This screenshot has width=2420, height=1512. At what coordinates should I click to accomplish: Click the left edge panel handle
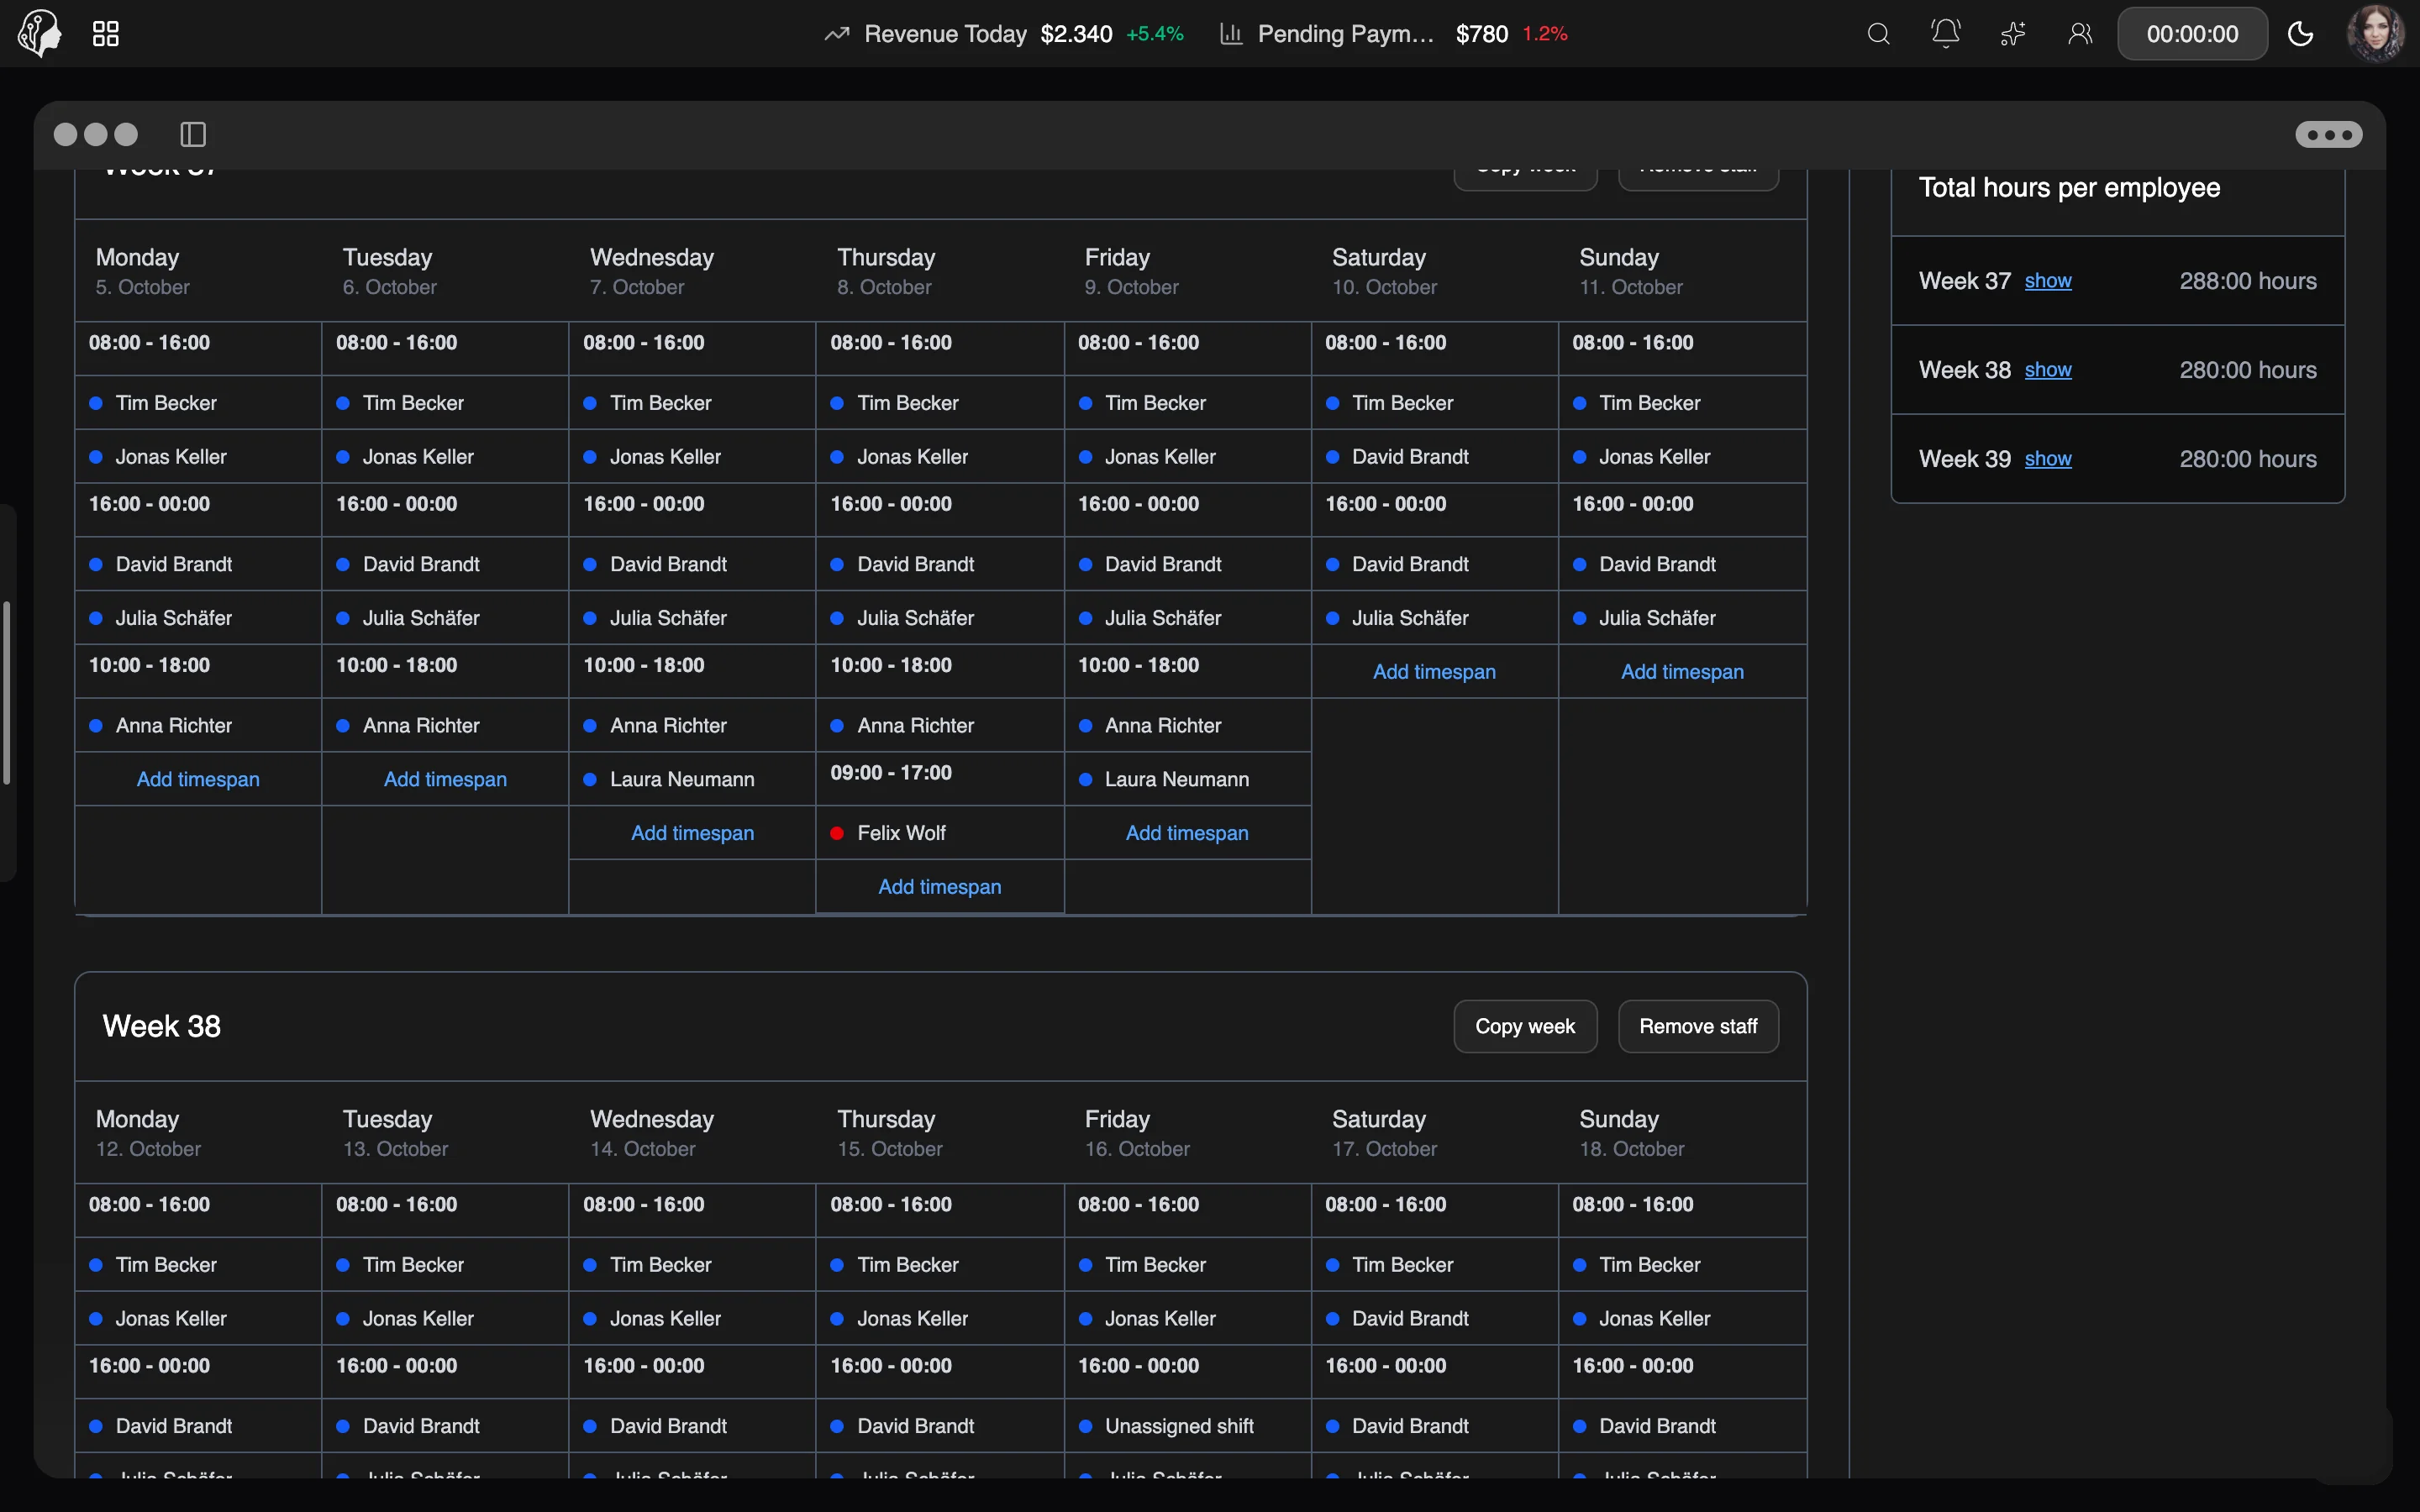pyautogui.click(x=7, y=692)
